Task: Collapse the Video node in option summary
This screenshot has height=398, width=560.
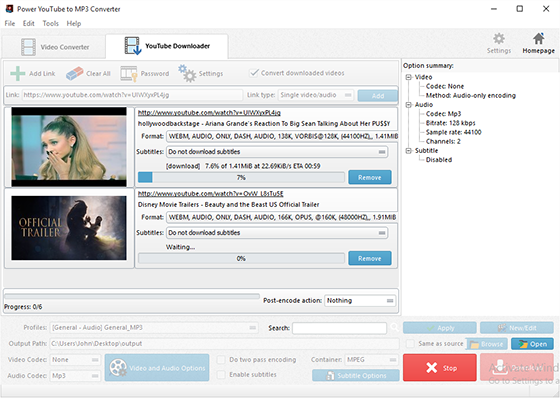Action: (409, 77)
